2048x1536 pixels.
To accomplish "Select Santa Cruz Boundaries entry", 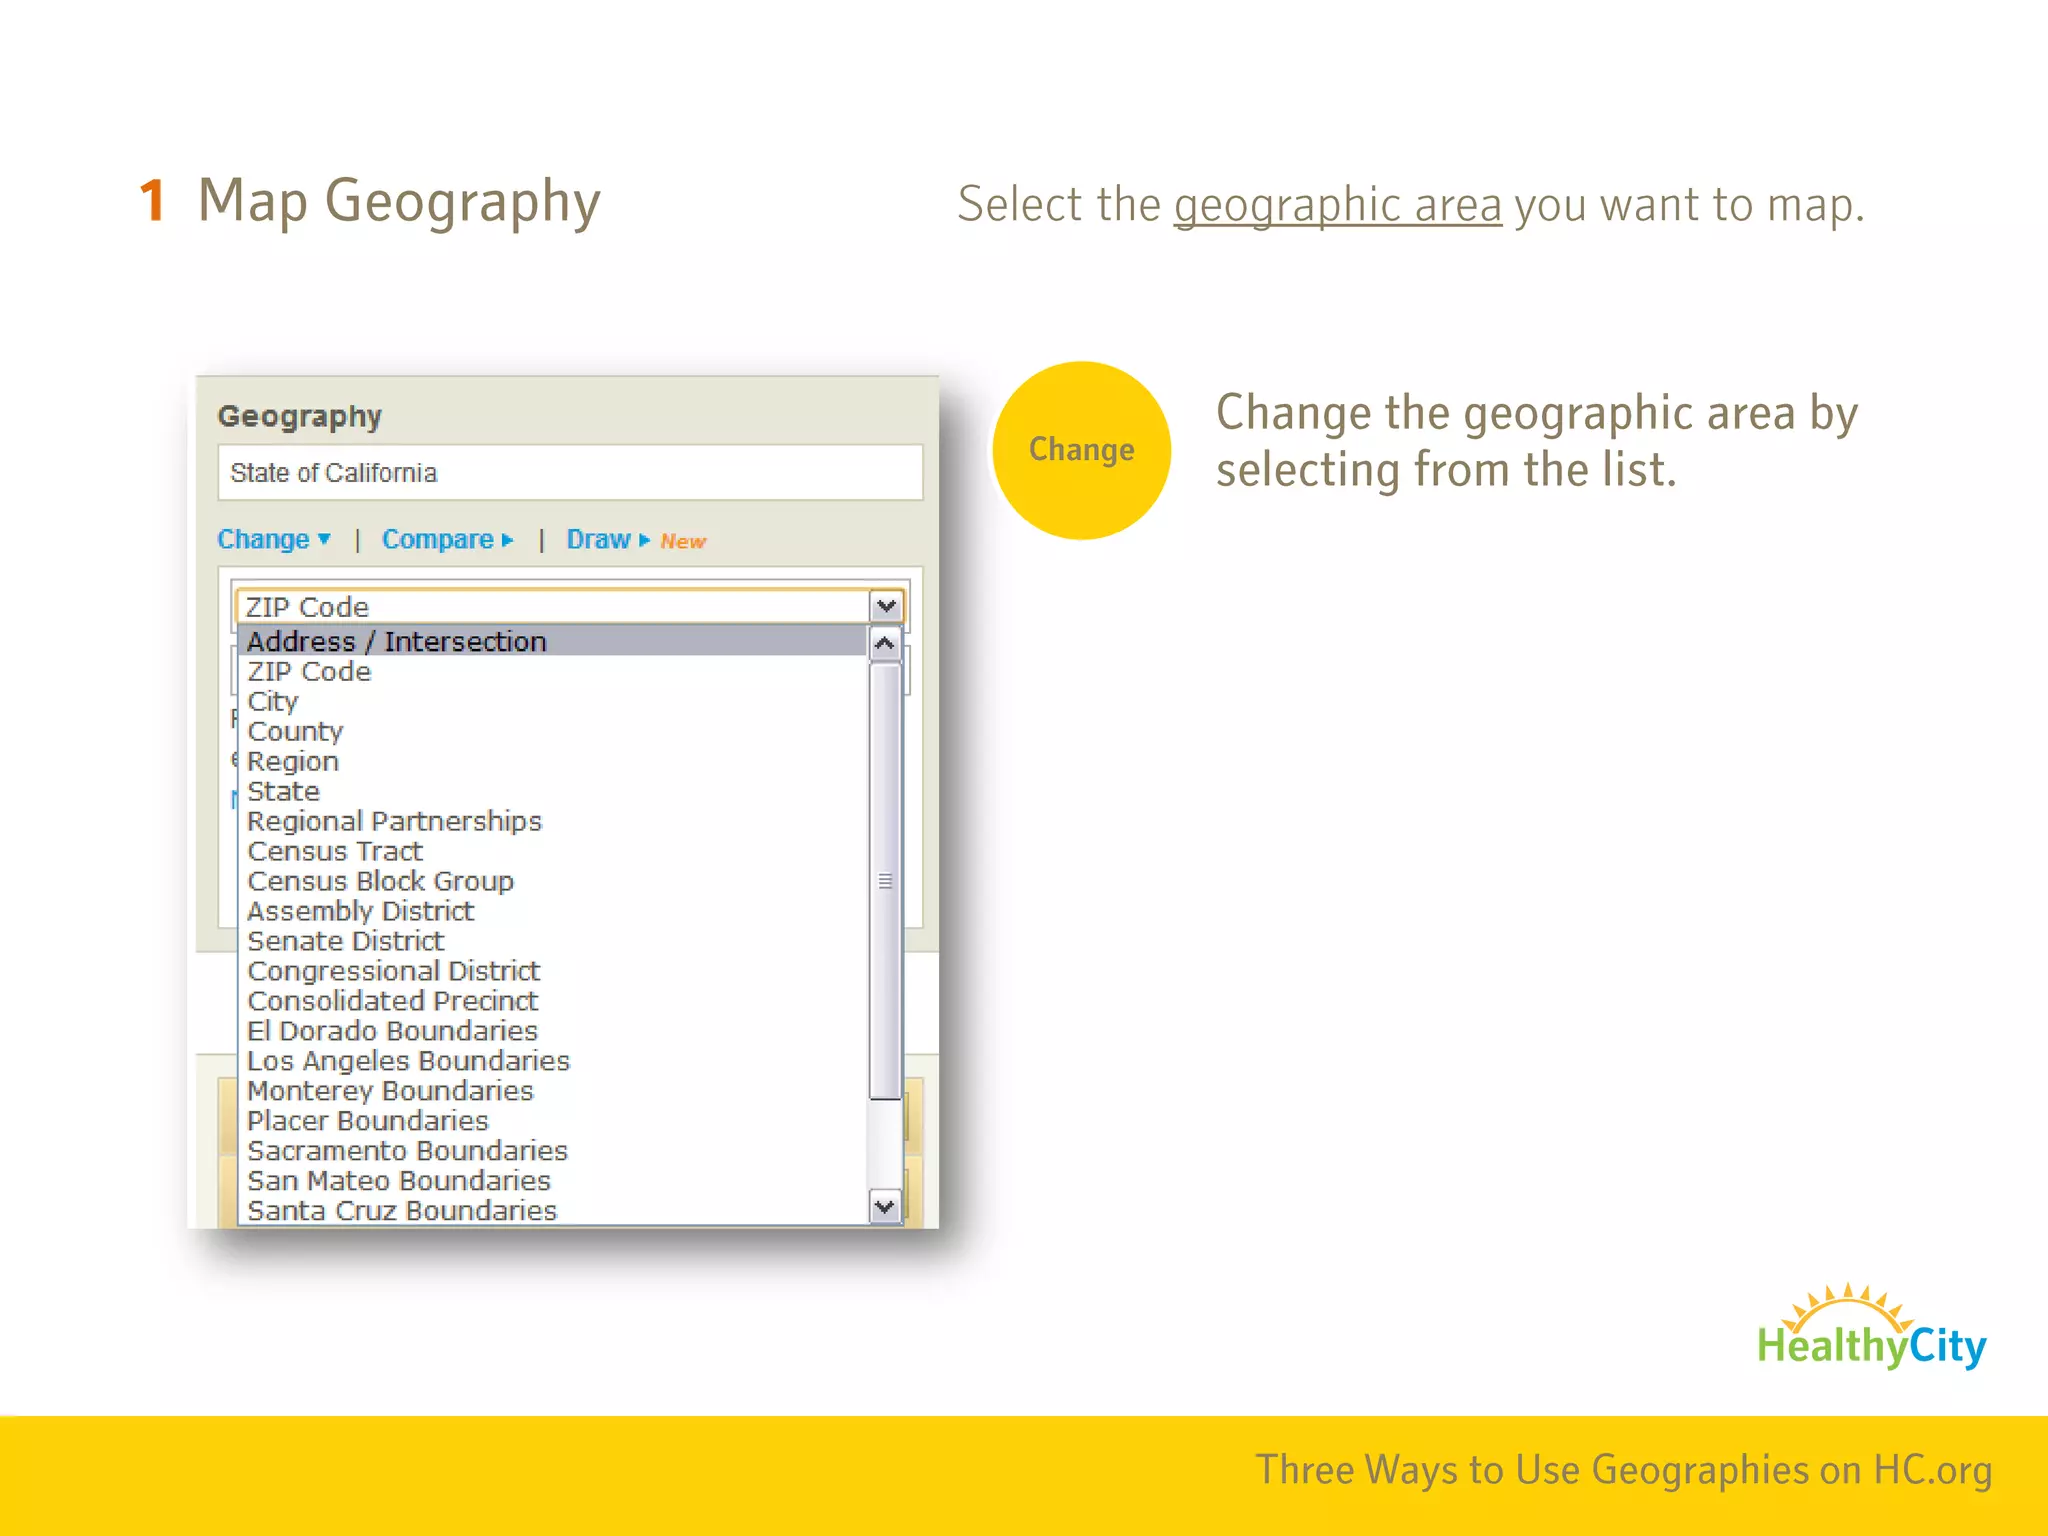I will (x=402, y=1211).
